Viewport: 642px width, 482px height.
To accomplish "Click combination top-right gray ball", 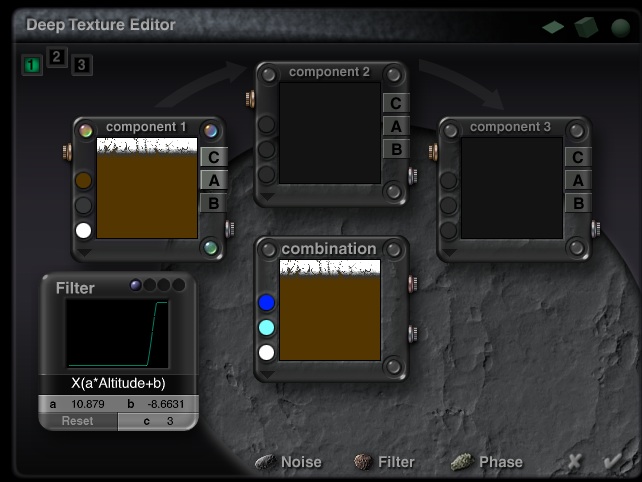I will click(x=393, y=250).
